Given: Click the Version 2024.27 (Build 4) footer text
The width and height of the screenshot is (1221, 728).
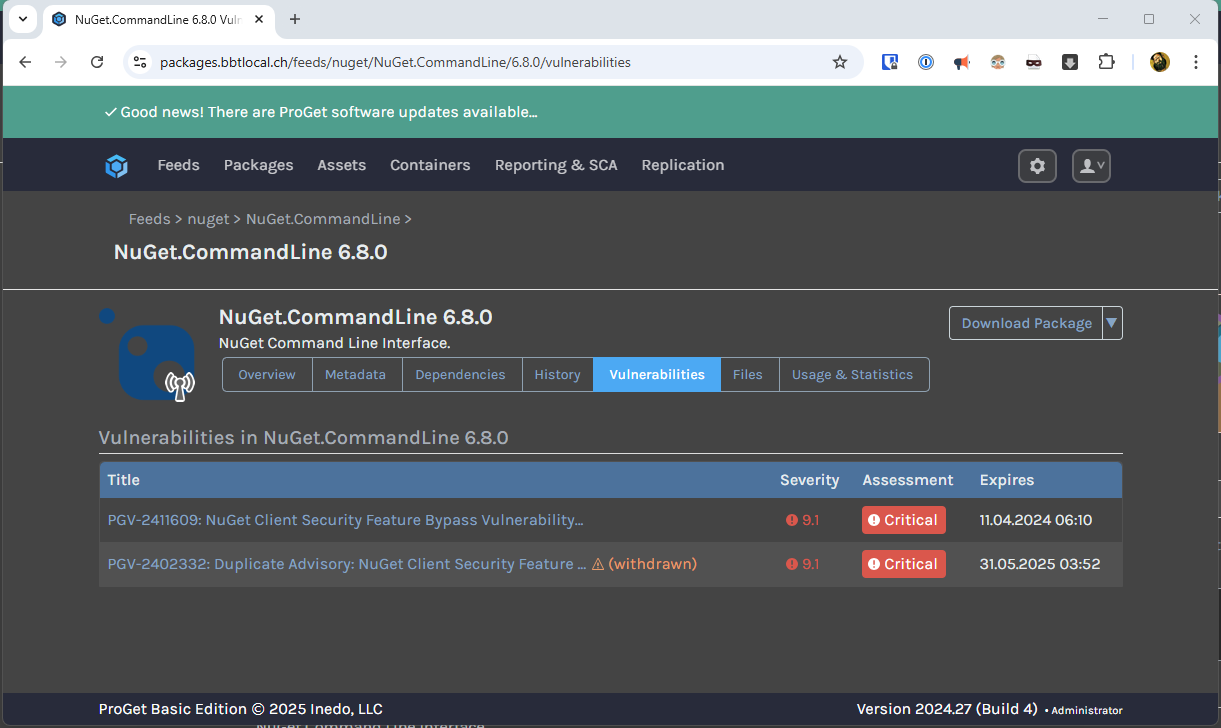Looking at the screenshot, I should [947, 709].
